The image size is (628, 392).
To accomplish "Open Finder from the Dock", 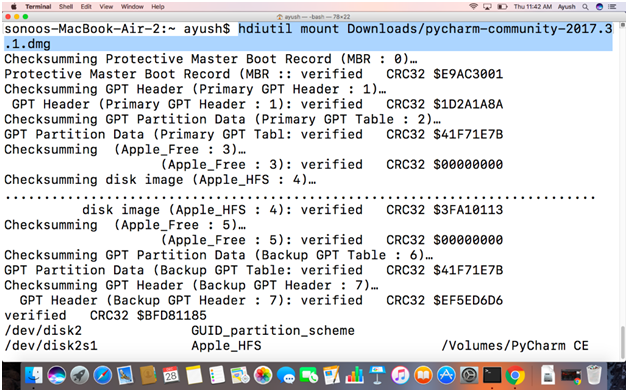I will [34, 375].
